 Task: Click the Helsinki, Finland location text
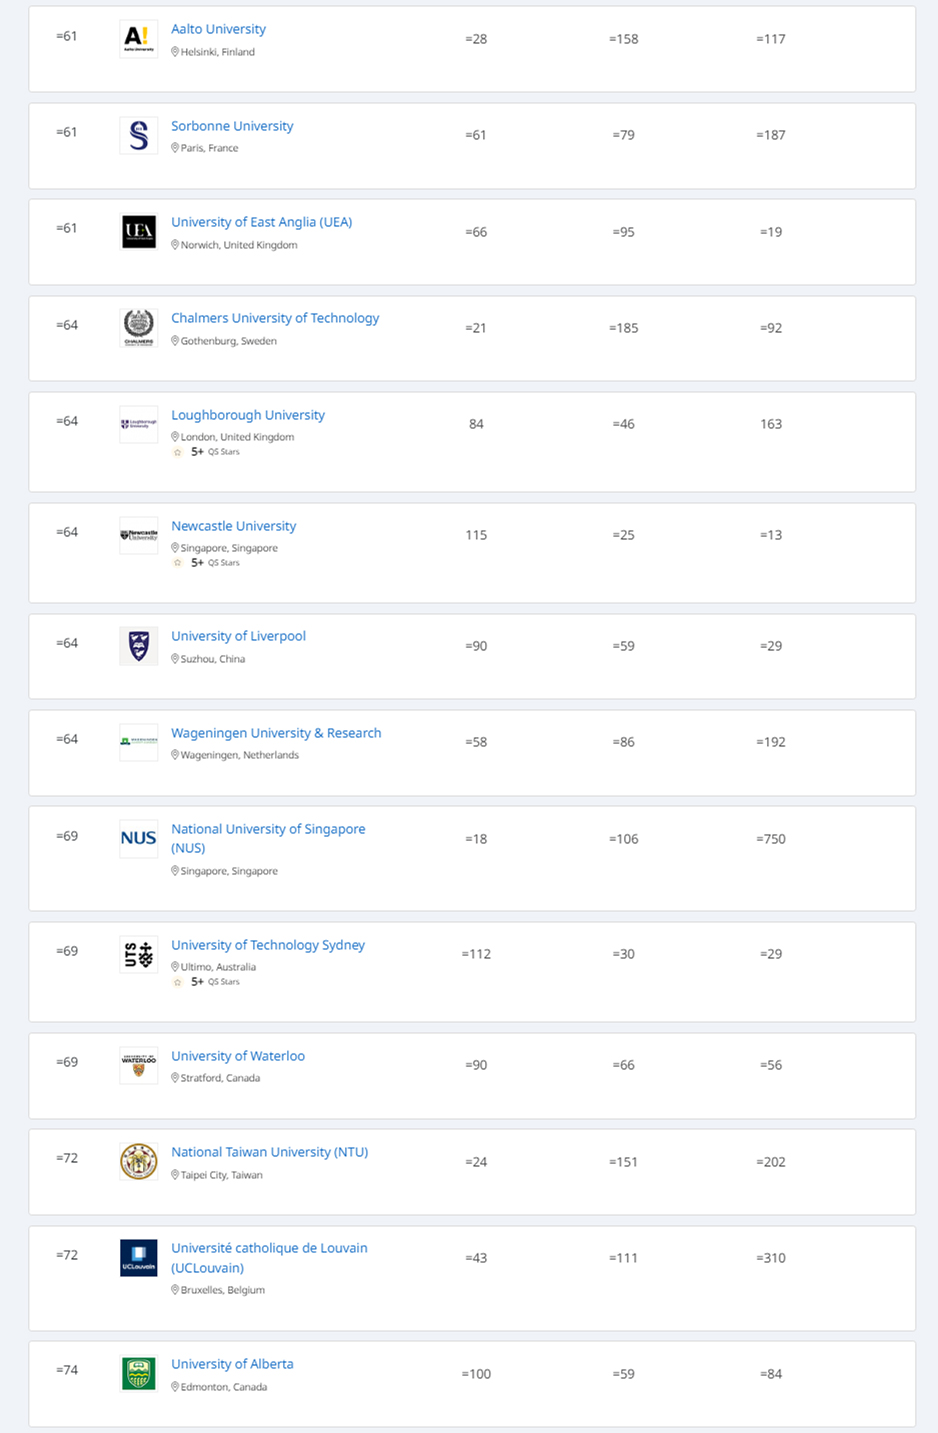pyautogui.click(x=217, y=52)
